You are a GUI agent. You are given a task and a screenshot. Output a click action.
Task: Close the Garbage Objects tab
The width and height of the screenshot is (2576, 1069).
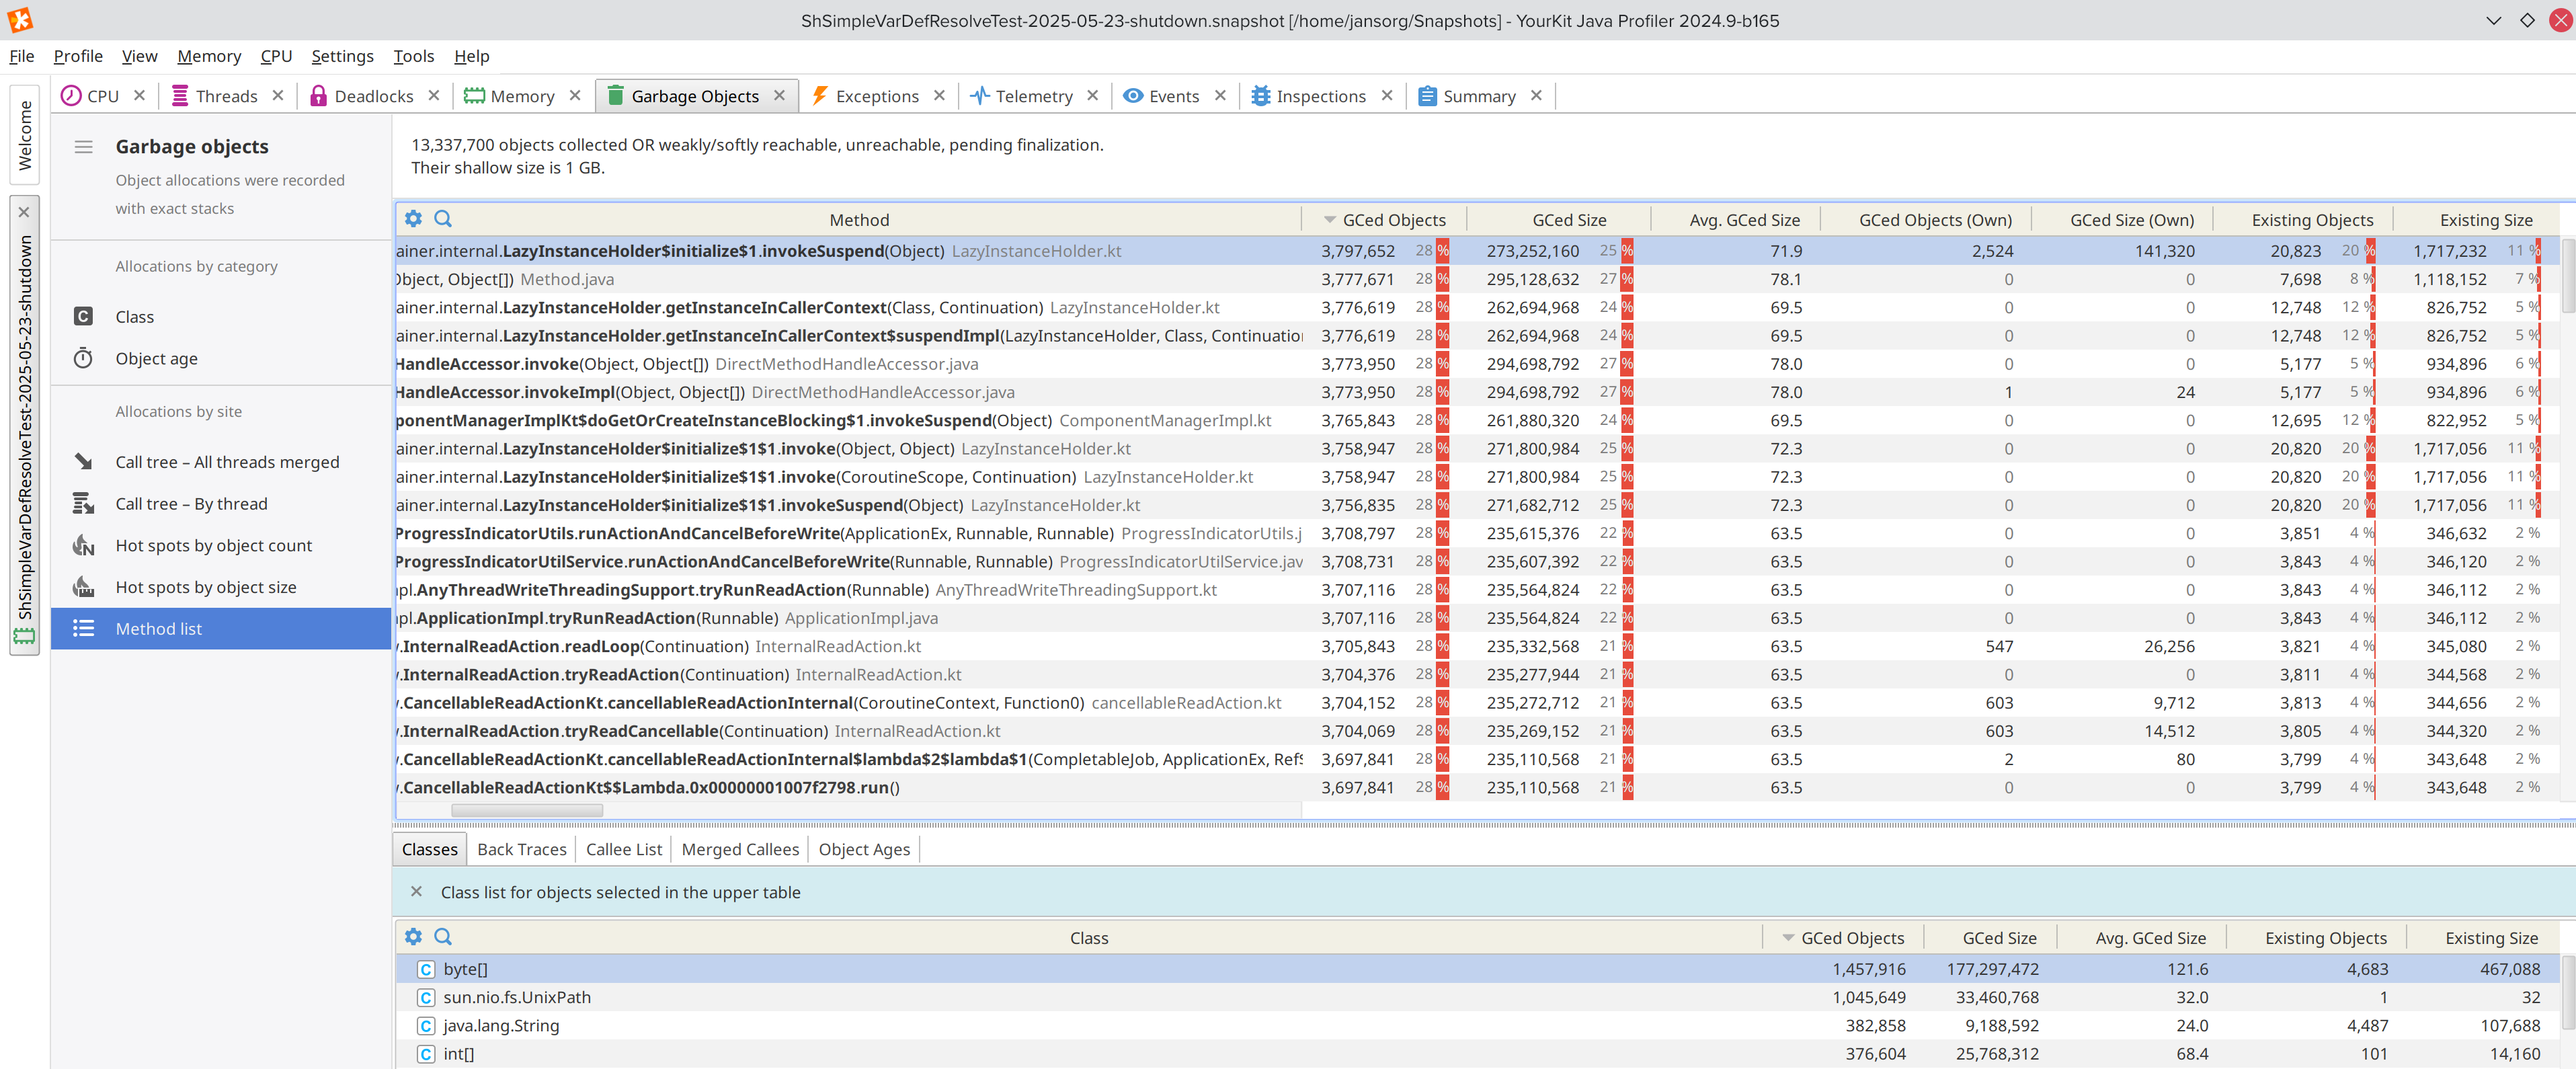tap(779, 95)
